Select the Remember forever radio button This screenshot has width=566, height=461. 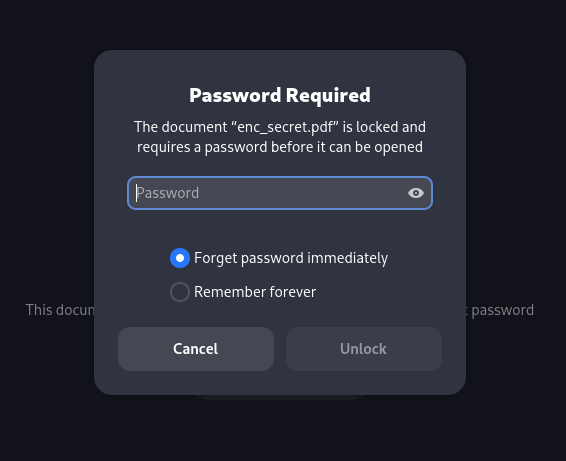click(x=180, y=292)
